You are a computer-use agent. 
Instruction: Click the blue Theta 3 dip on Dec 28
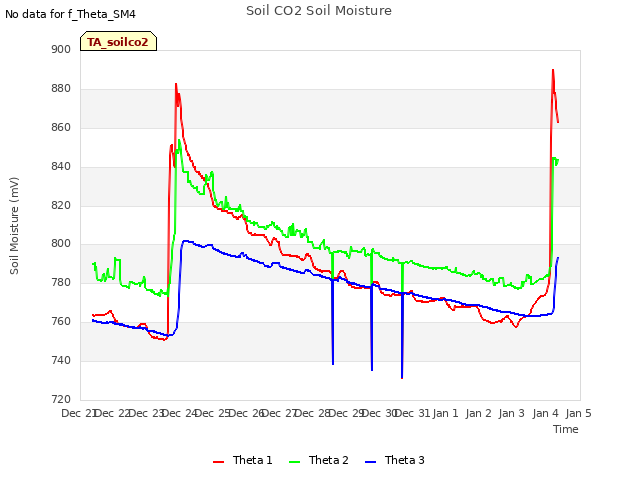pos(333,363)
